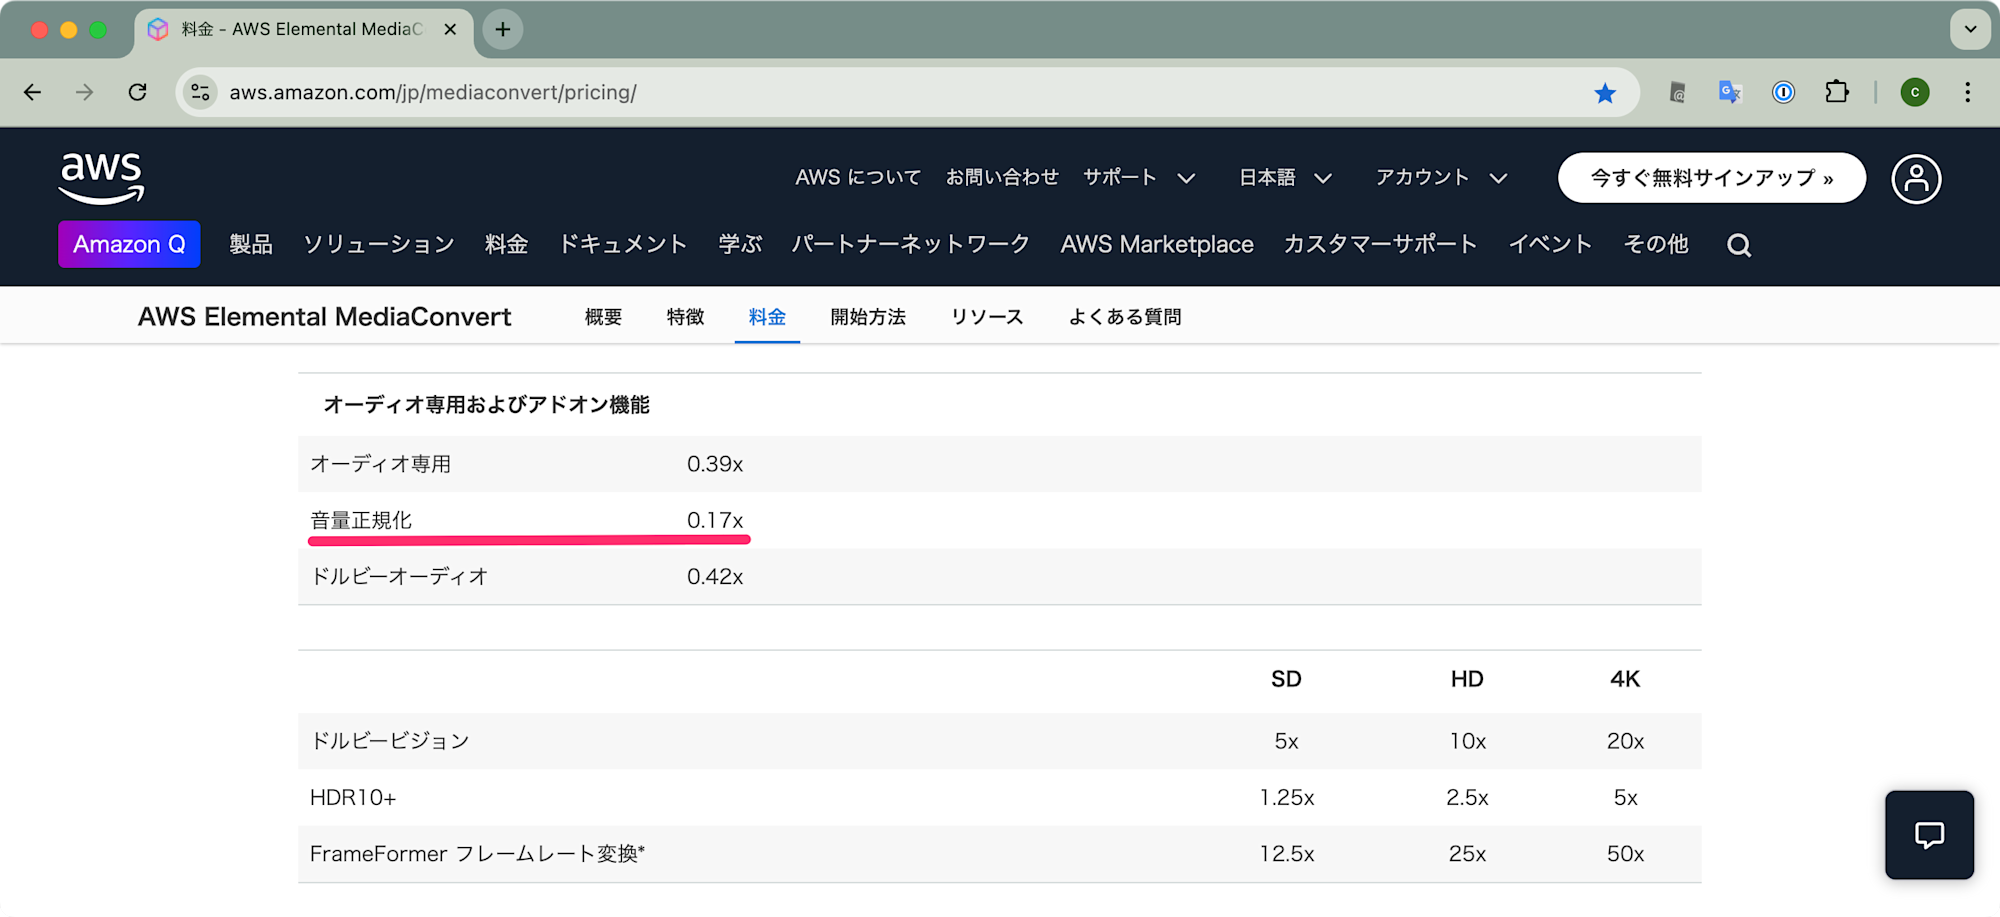Open お問い合わせ link

[x=1002, y=178]
